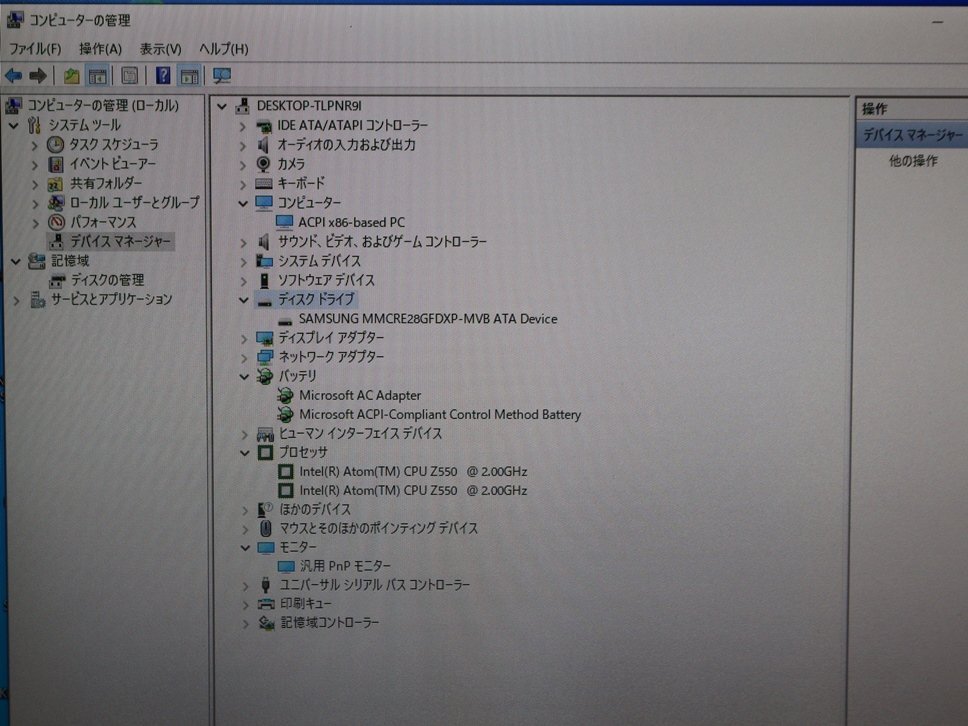Image resolution: width=968 pixels, height=726 pixels.
Task: Click the イベント ビューアー icon
Action: click(x=56, y=164)
